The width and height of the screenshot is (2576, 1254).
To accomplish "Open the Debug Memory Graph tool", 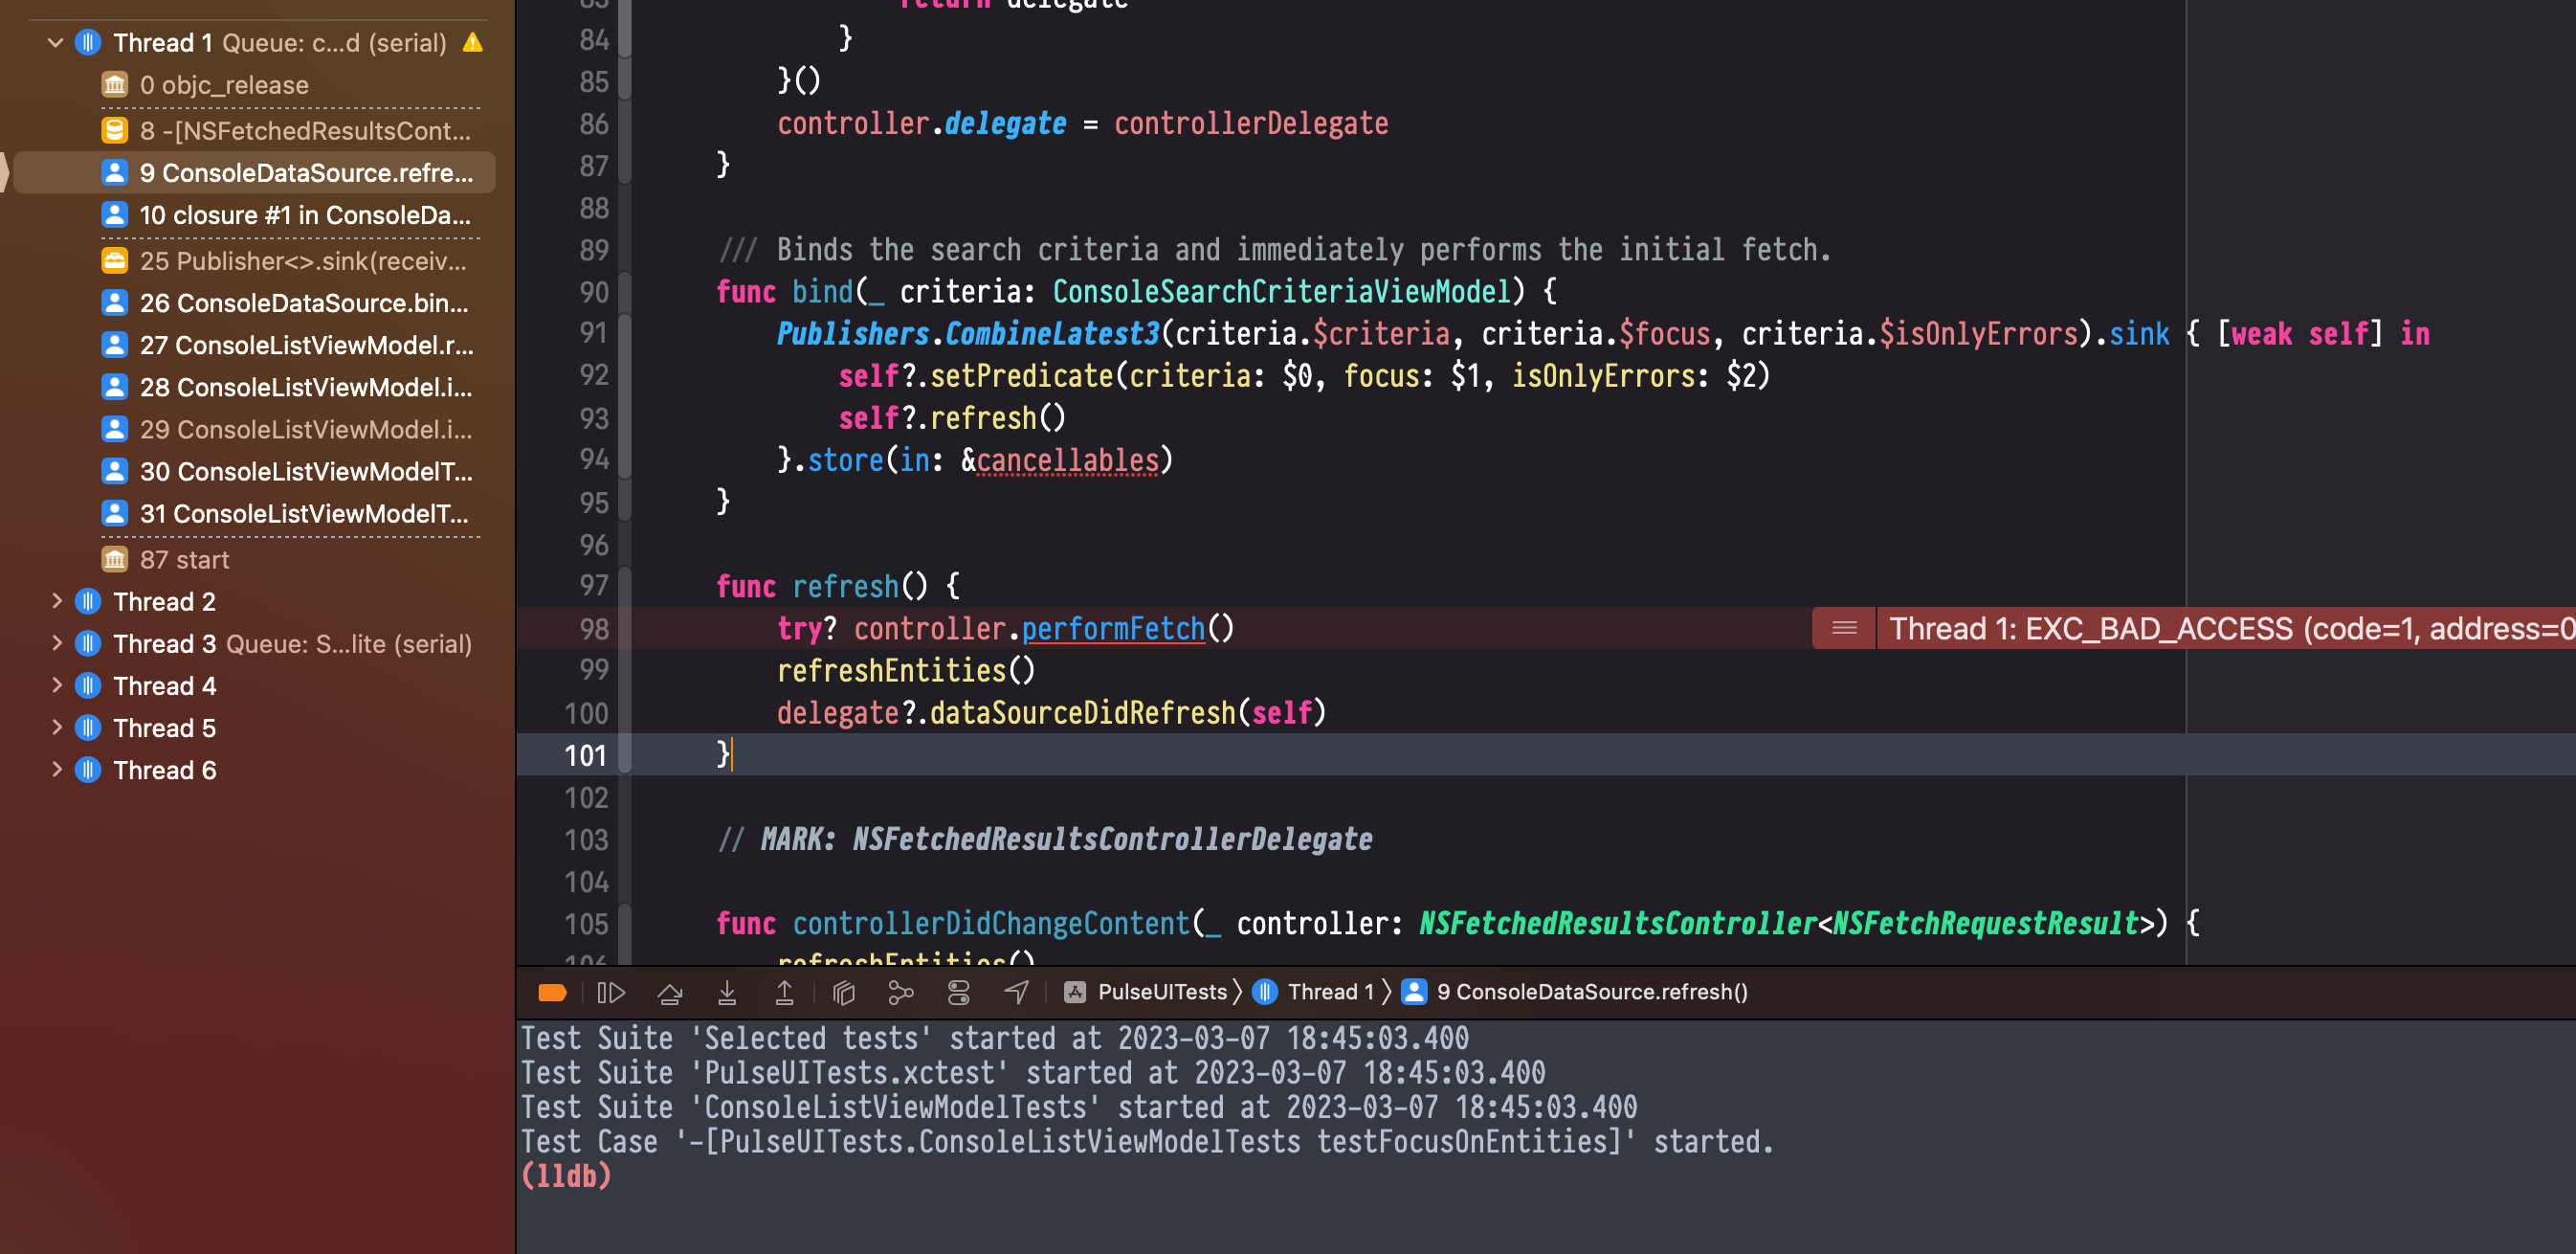I will (x=901, y=991).
